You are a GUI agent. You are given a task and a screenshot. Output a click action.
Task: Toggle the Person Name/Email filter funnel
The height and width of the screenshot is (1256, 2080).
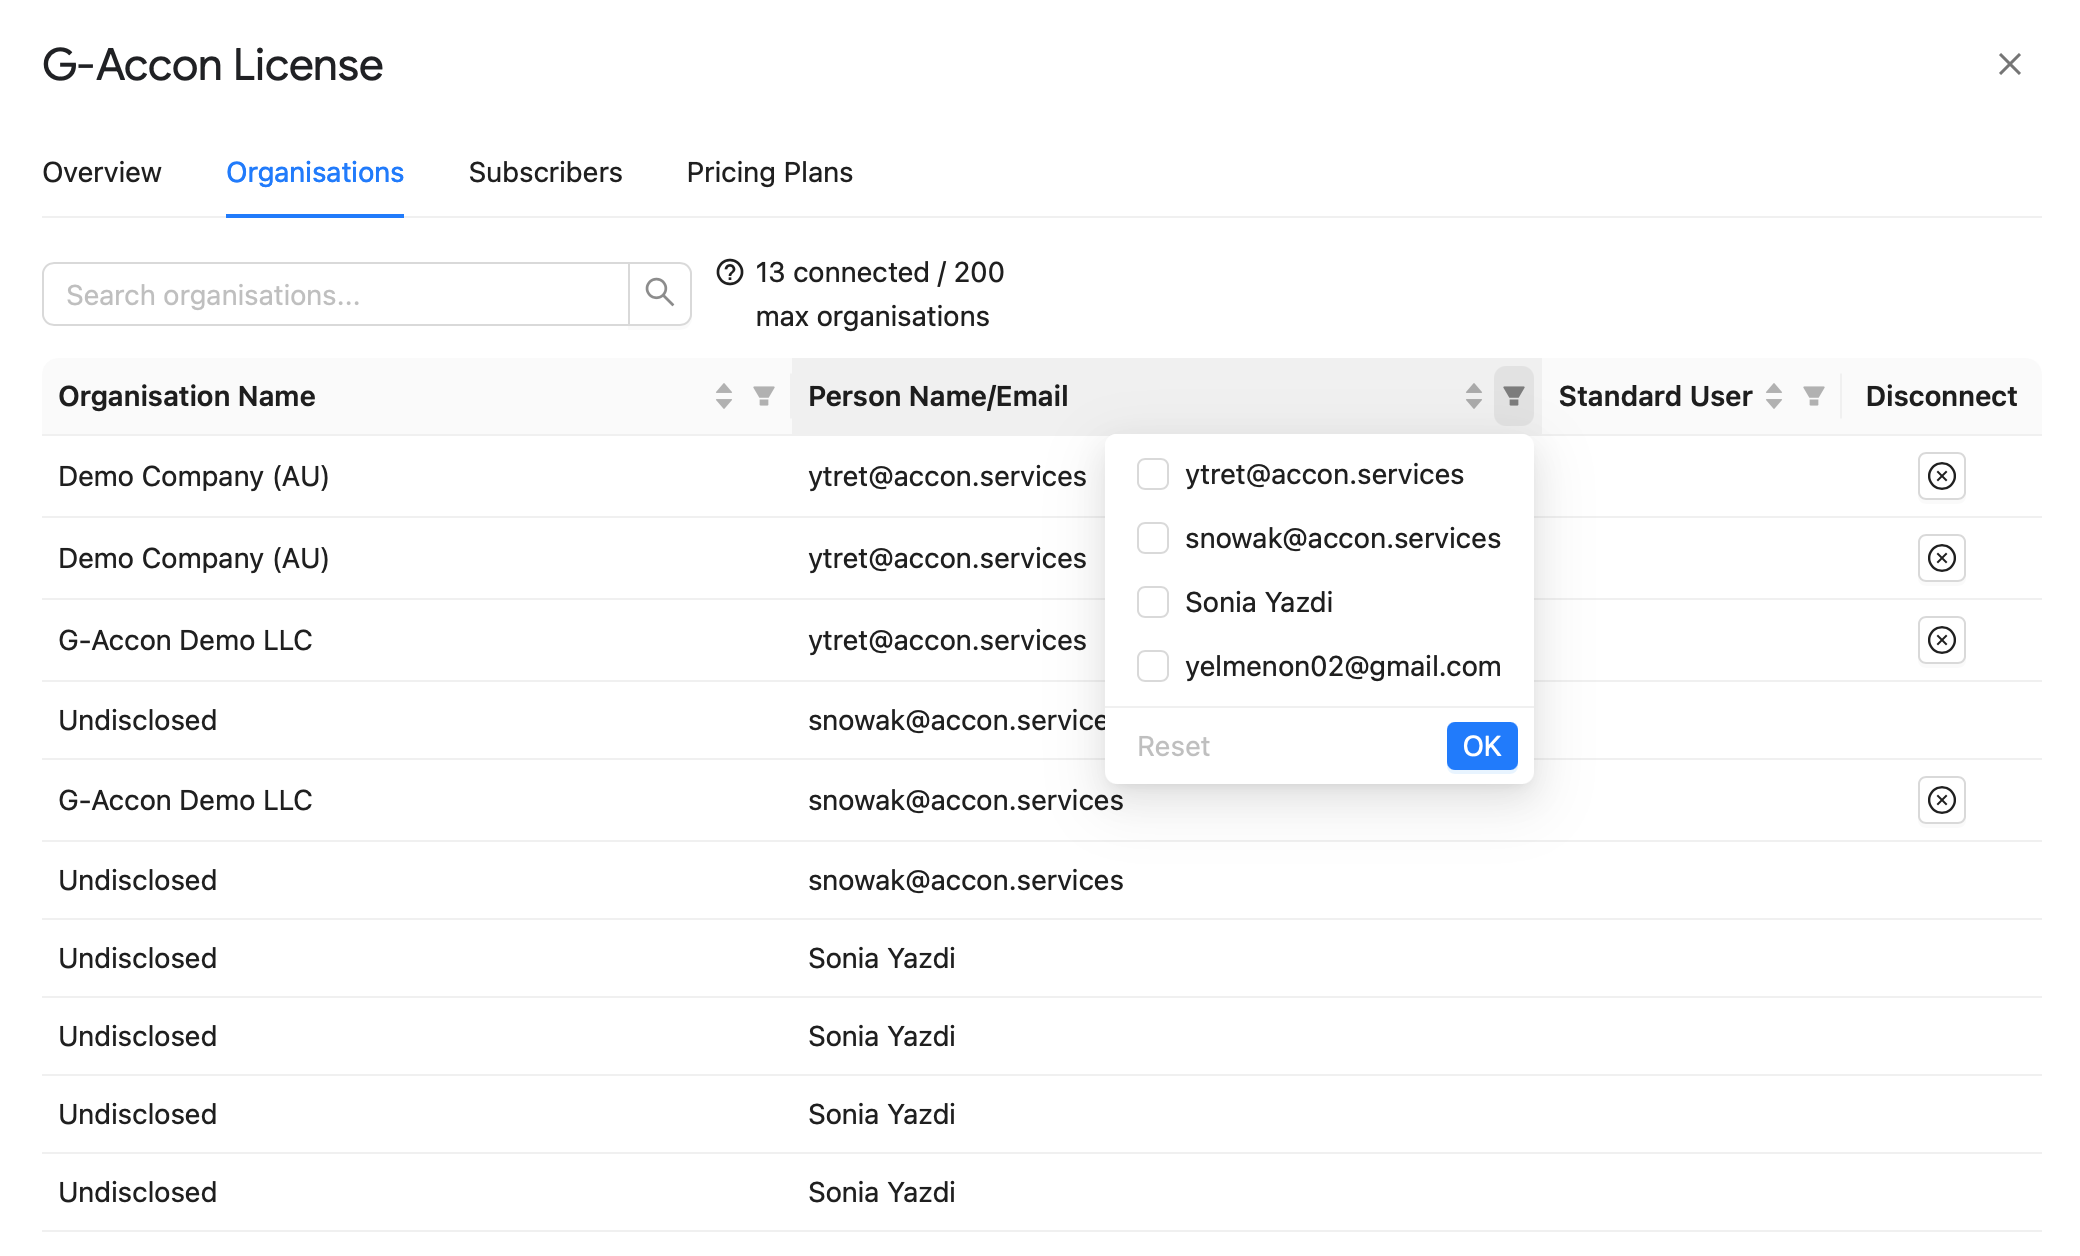pos(1514,396)
